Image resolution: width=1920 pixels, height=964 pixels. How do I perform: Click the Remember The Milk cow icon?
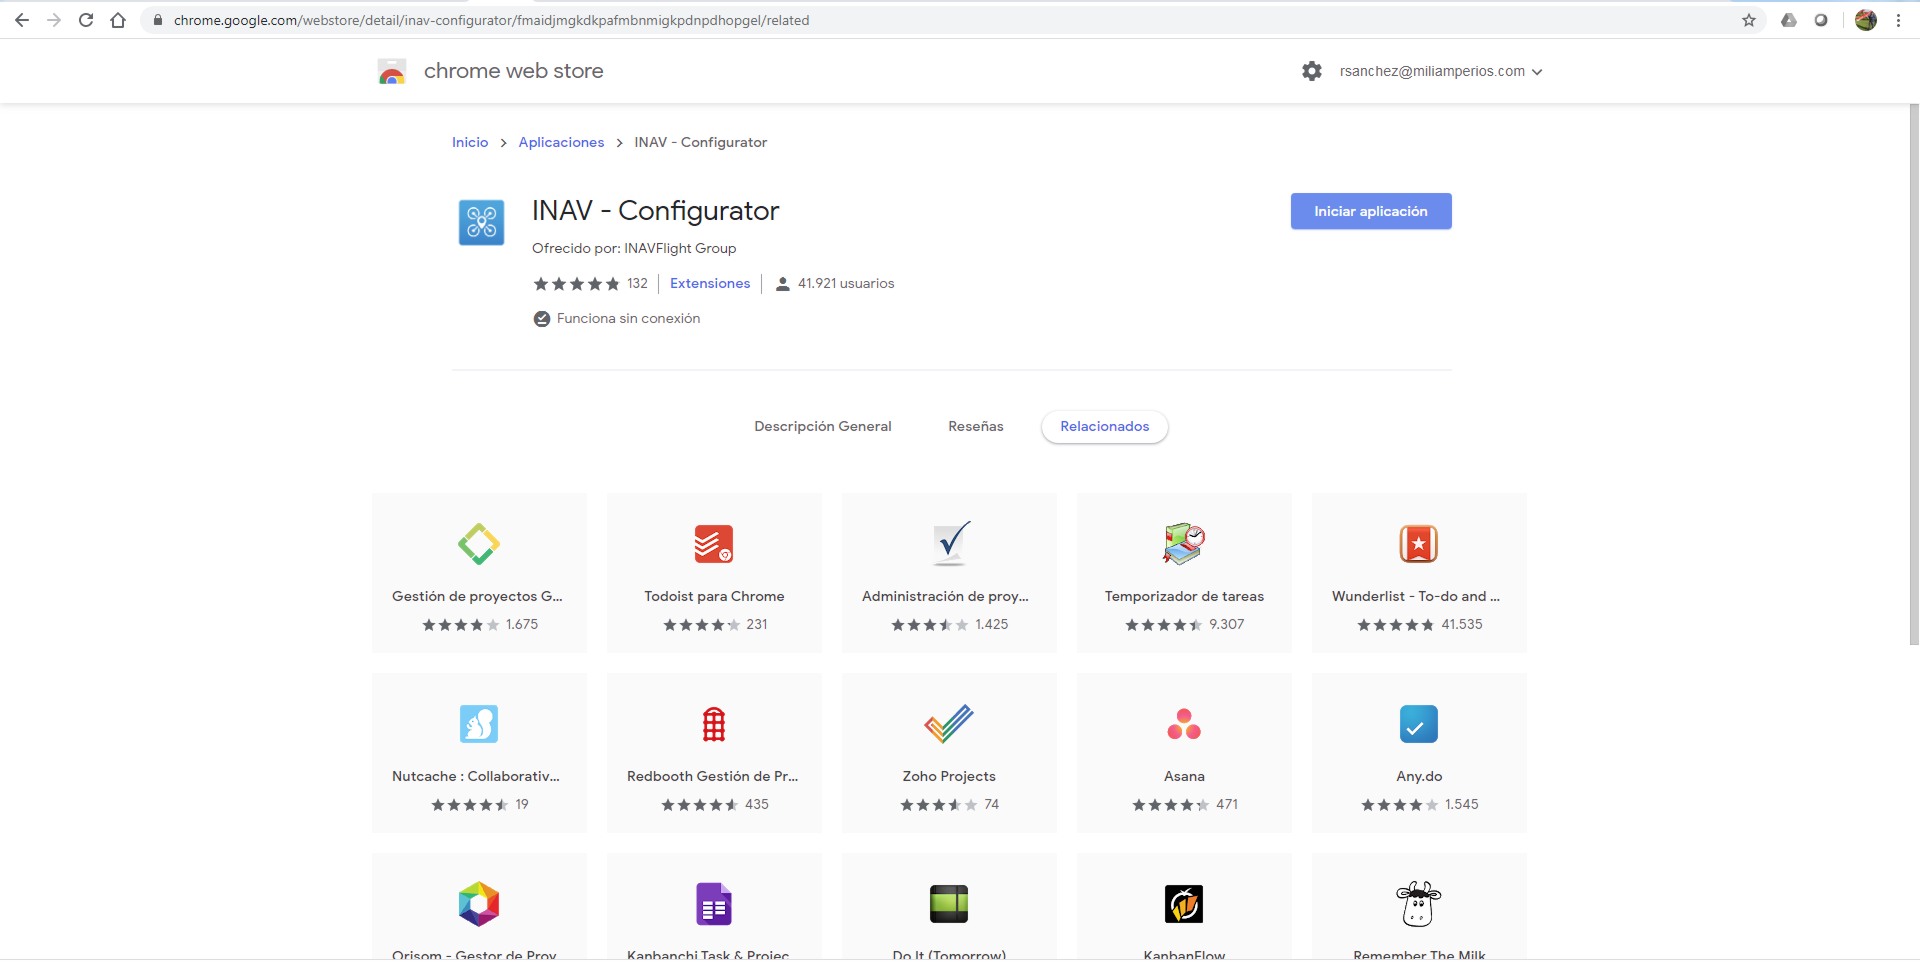1418,904
